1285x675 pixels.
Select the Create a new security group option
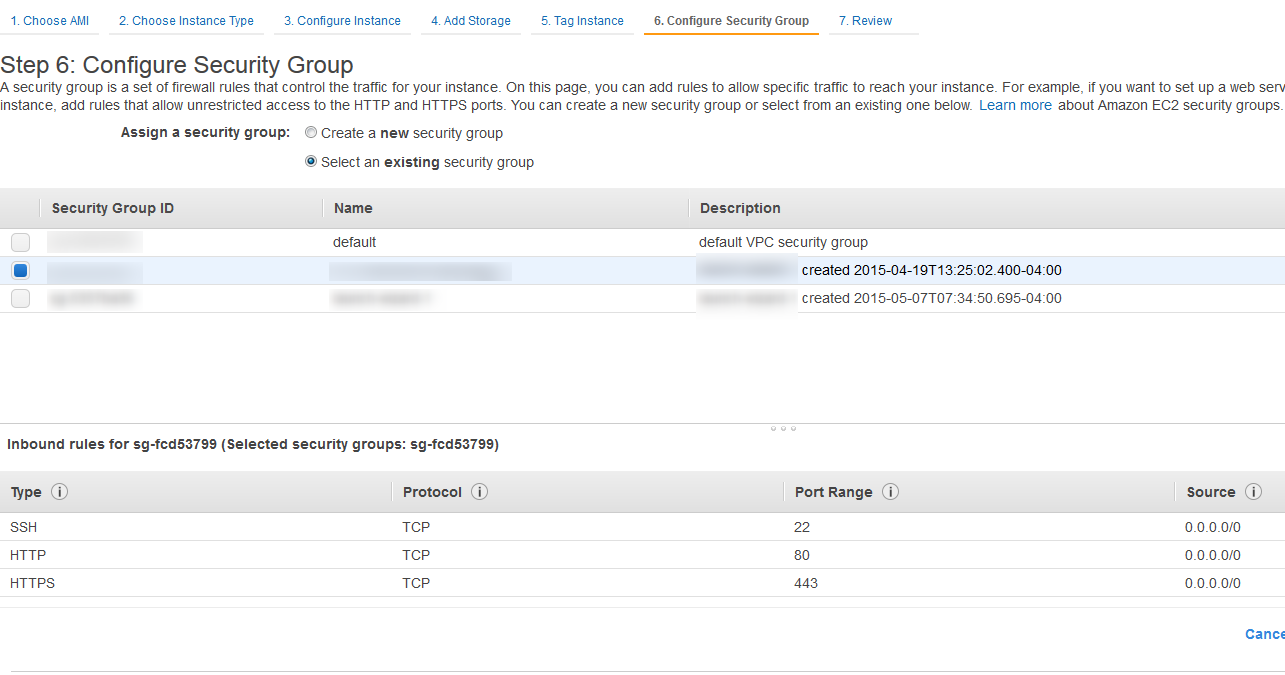pyautogui.click(x=311, y=132)
